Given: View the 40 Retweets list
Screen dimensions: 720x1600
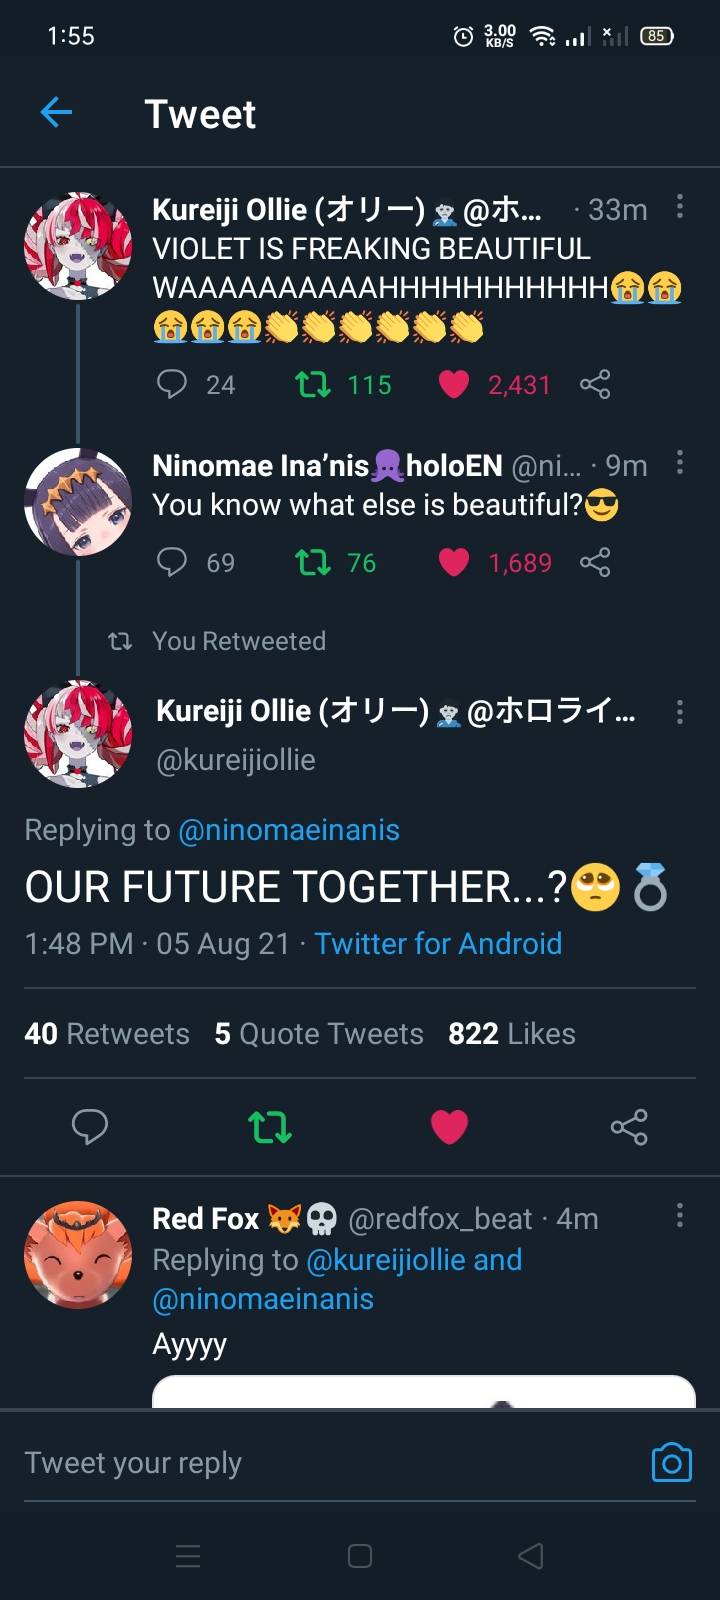Looking at the screenshot, I should point(107,1033).
